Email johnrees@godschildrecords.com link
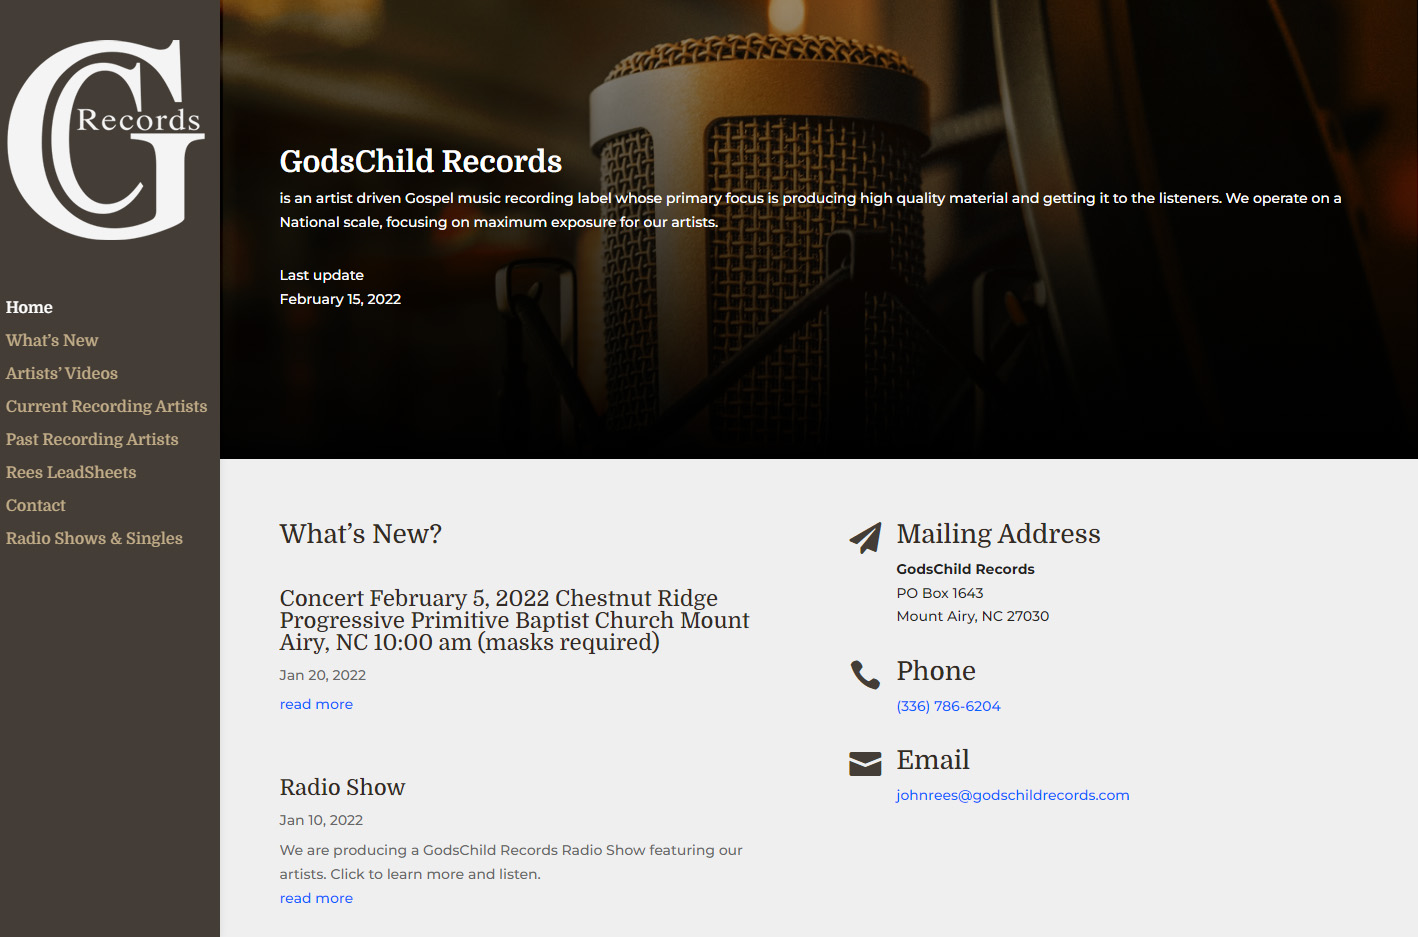This screenshot has width=1418, height=937. [1013, 795]
